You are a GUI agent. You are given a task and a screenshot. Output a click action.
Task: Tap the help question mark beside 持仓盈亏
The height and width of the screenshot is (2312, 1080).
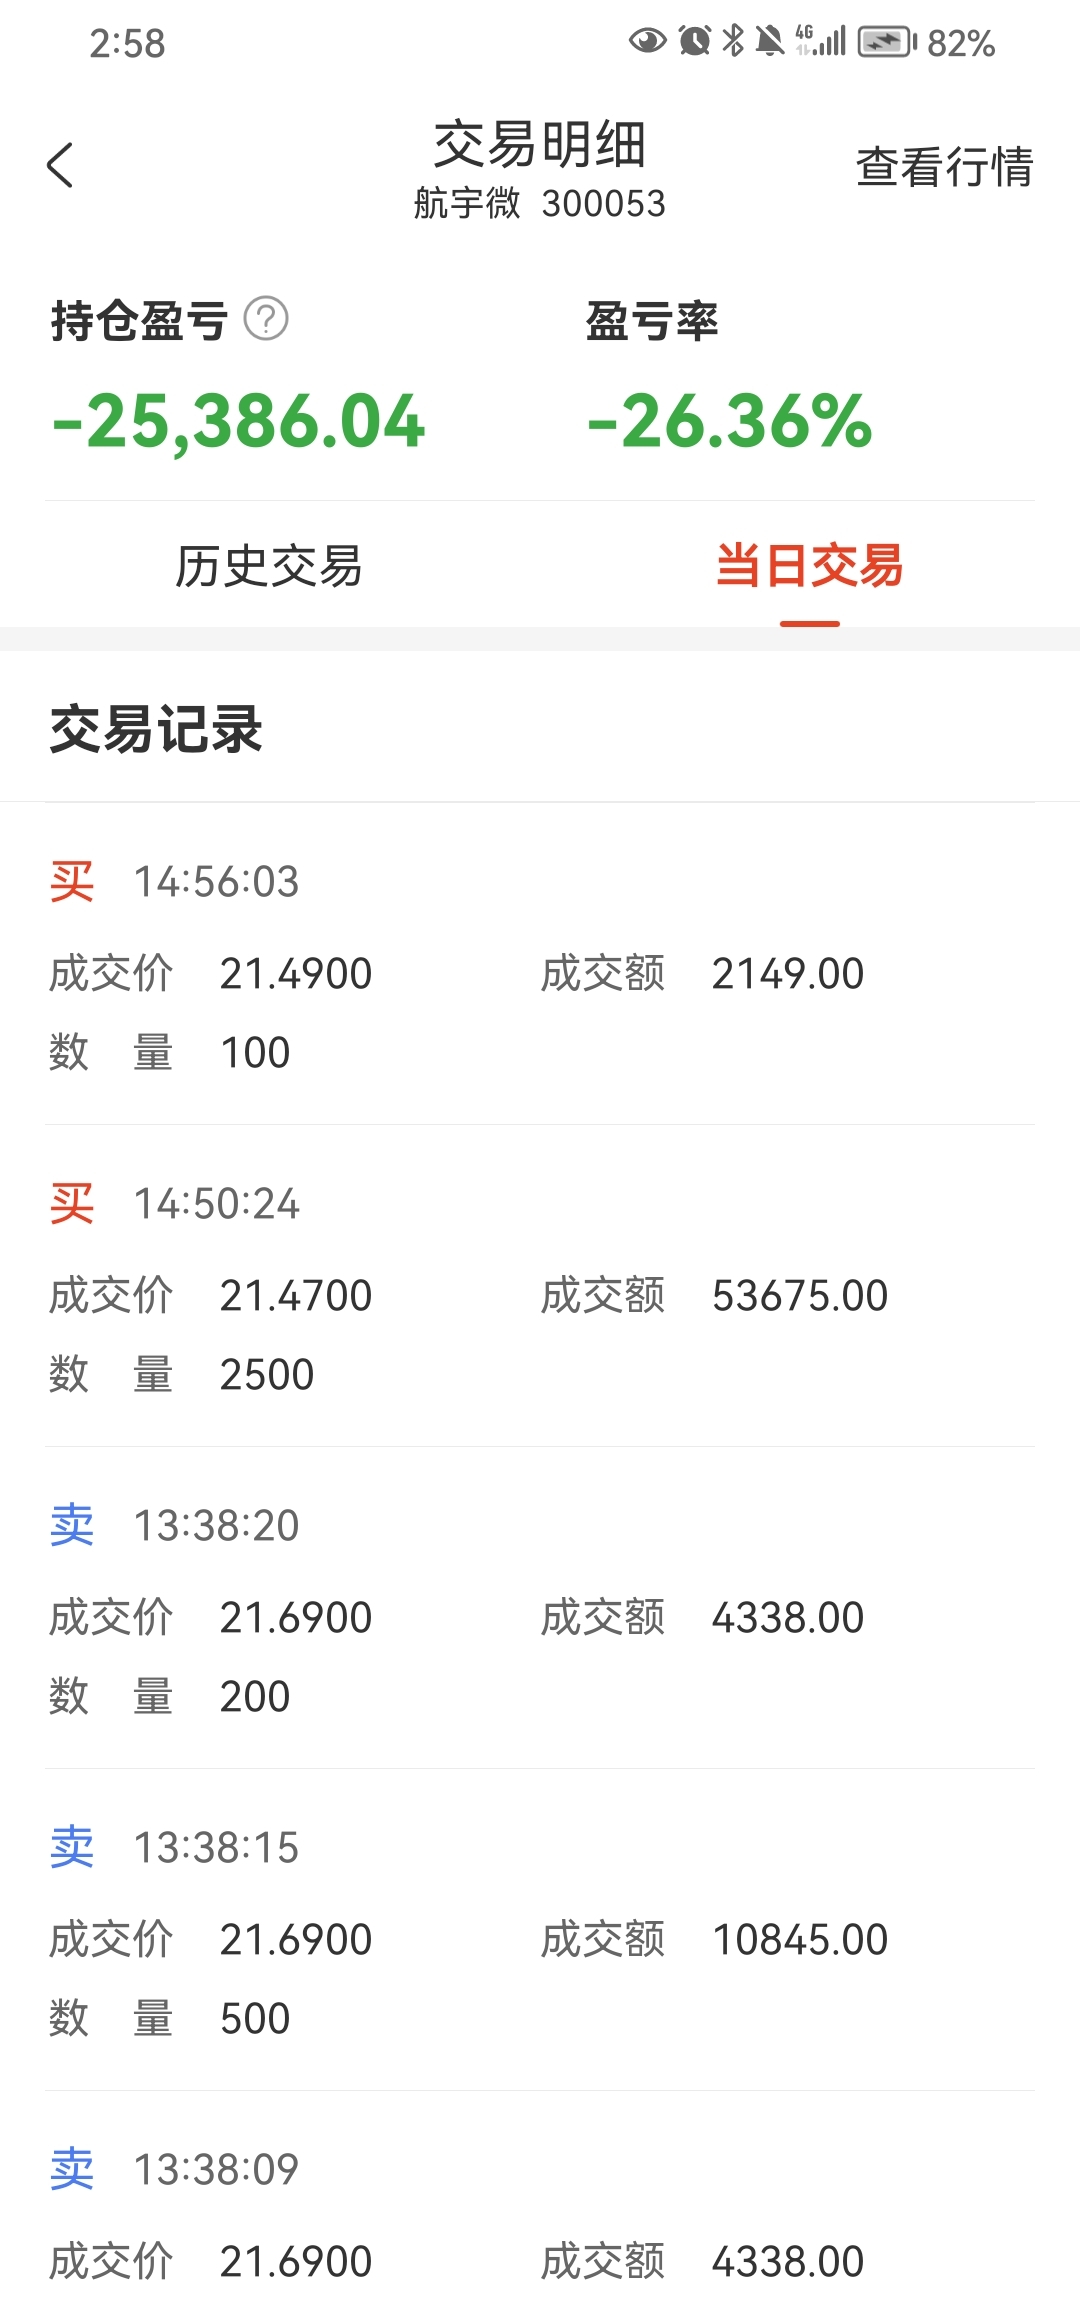tap(266, 320)
